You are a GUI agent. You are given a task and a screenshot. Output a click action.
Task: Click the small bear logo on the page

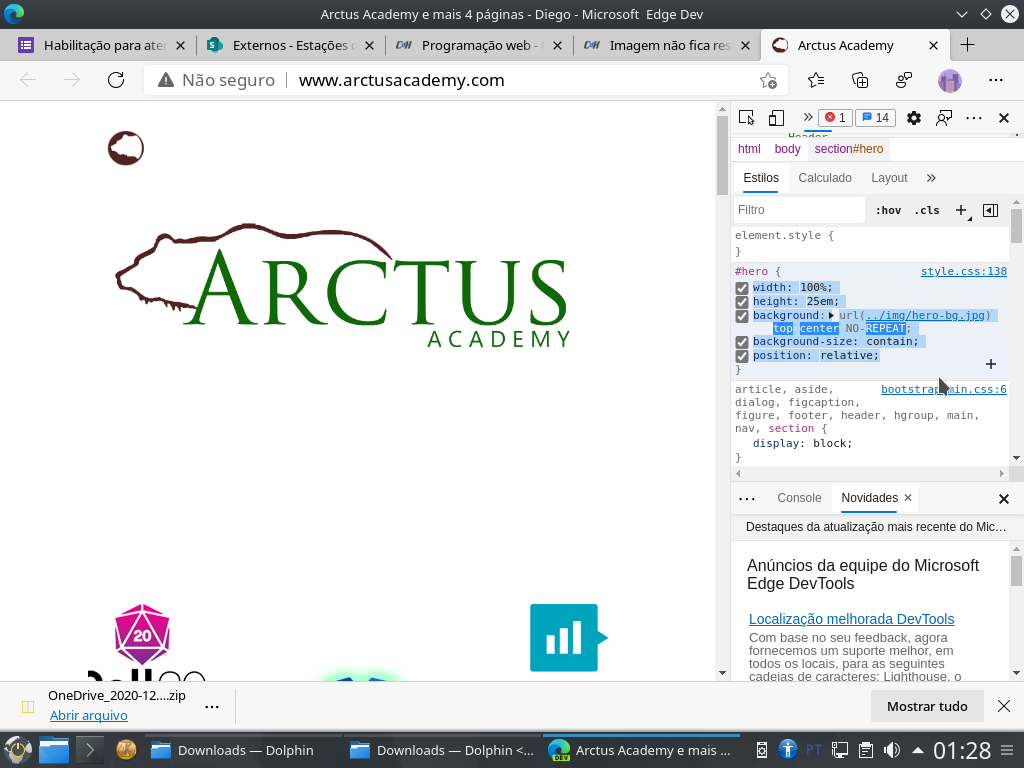126,148
